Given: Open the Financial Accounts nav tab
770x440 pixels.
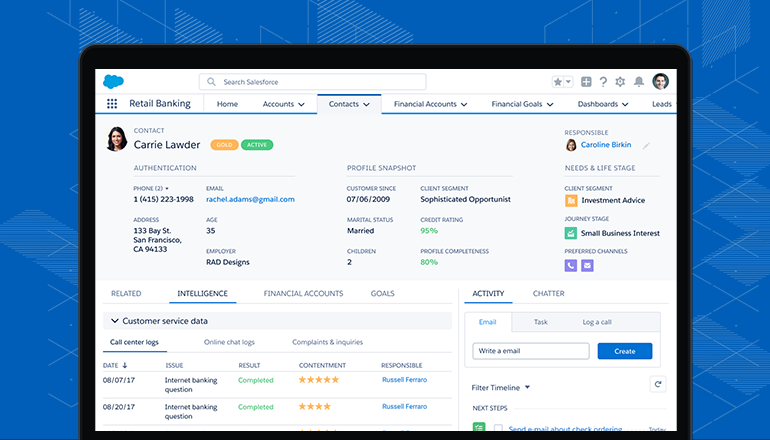Looking at the screenshot, I should point(425,104).
